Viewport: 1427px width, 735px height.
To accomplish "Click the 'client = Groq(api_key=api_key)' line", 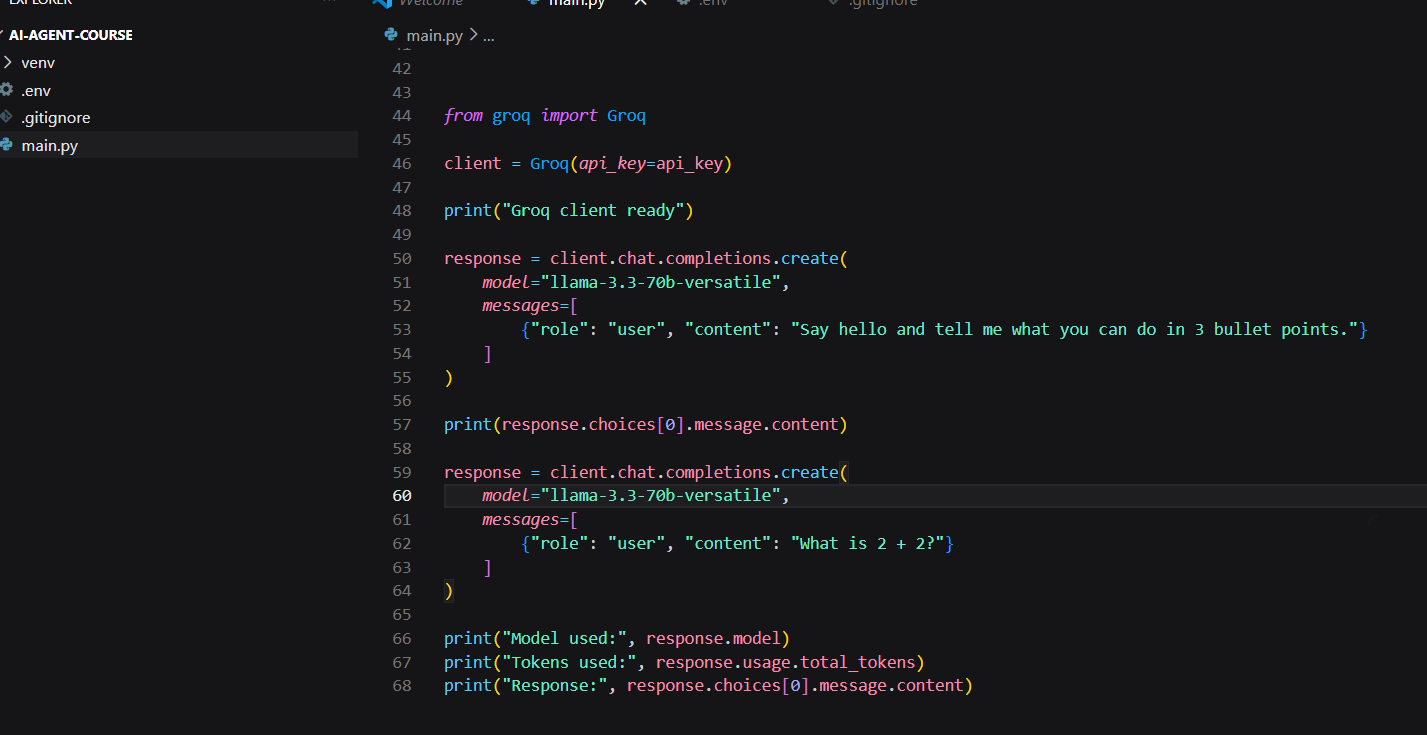I will tap(588, 163).
